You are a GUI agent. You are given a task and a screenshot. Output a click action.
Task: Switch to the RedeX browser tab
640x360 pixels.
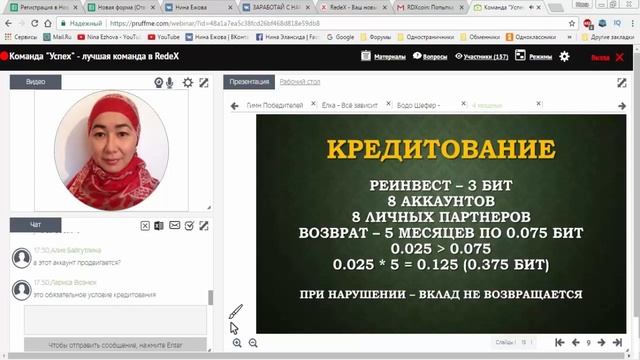pyautogui.click(x=352, y=7)
